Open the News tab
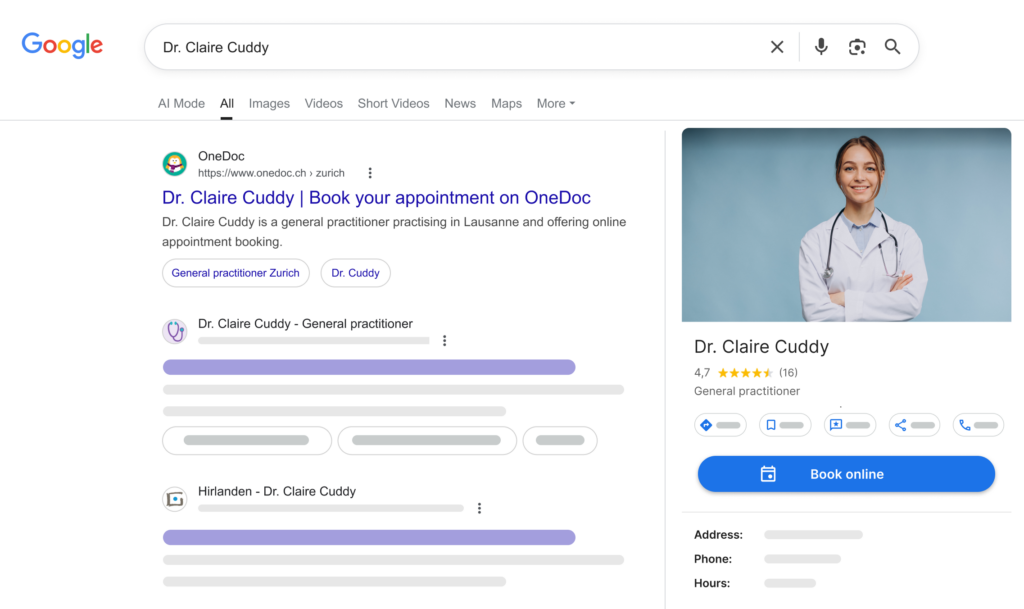1024x609 pixels. click(460, 103)
